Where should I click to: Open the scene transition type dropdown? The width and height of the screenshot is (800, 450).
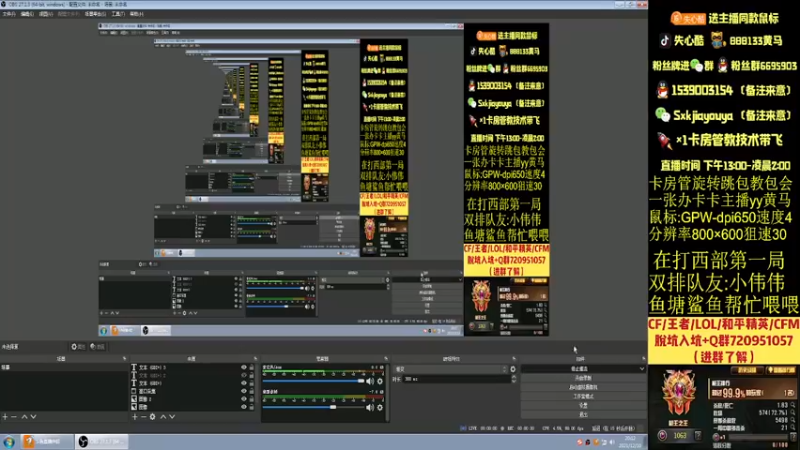[451, 369]
